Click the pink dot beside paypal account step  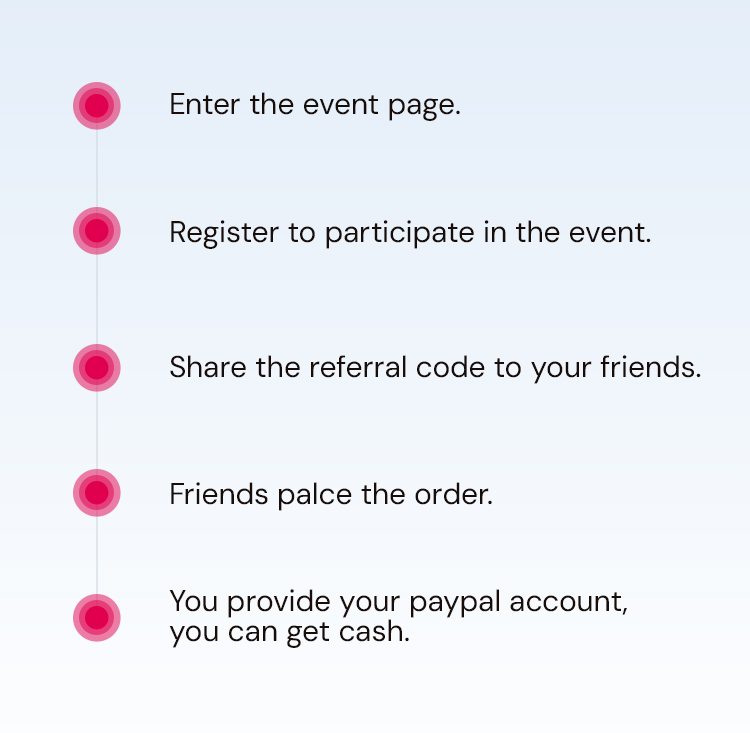(x=97, y=618)
